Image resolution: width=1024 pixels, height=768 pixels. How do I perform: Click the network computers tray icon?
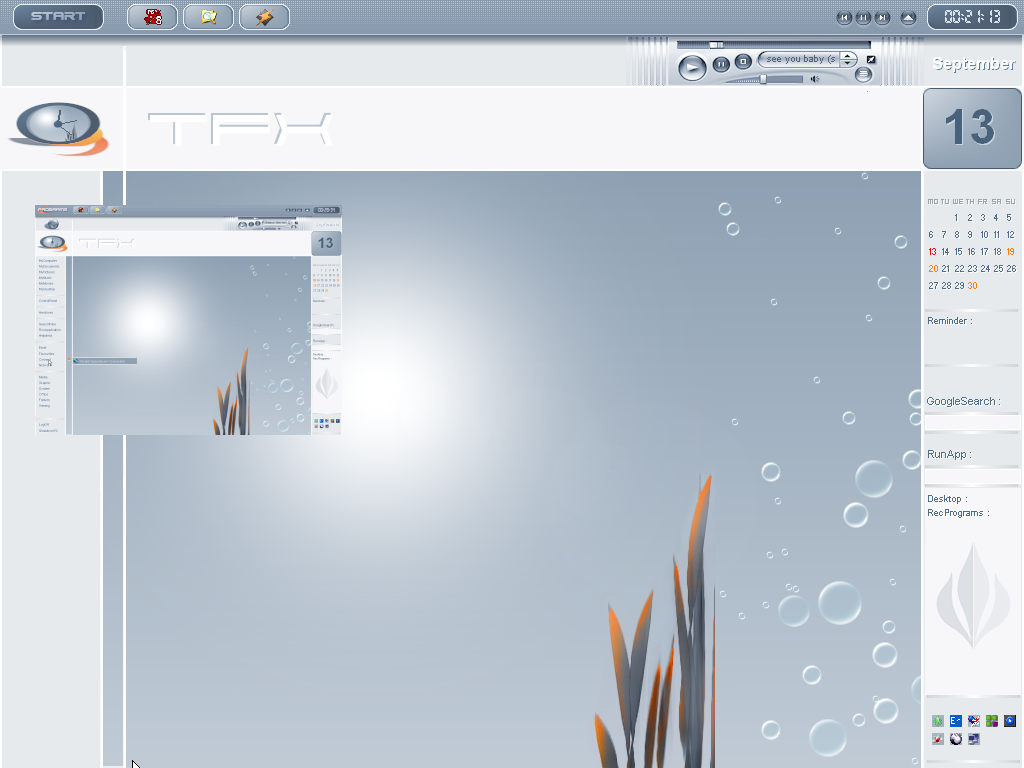click(974, 739)
